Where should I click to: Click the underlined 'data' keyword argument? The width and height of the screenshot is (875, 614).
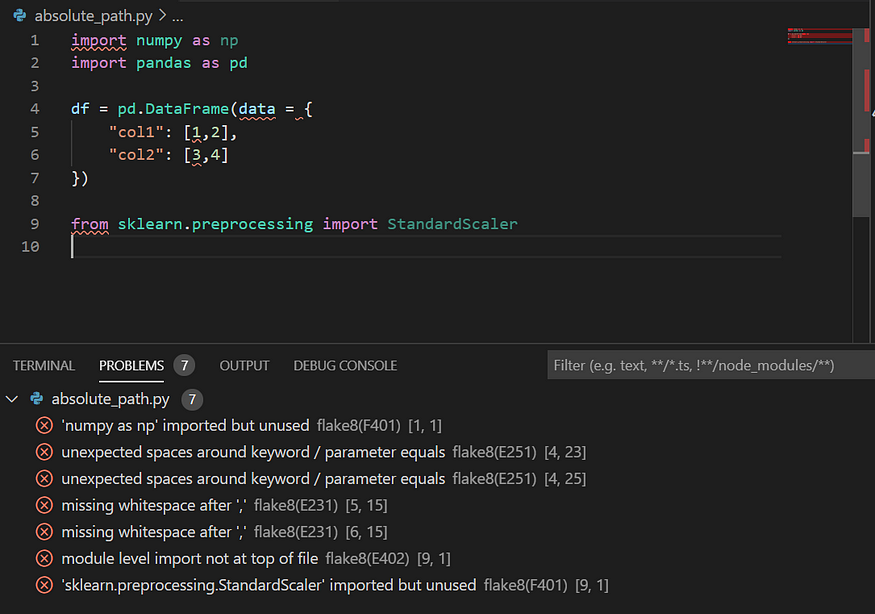pyautogui.click(x=257, y=109)
